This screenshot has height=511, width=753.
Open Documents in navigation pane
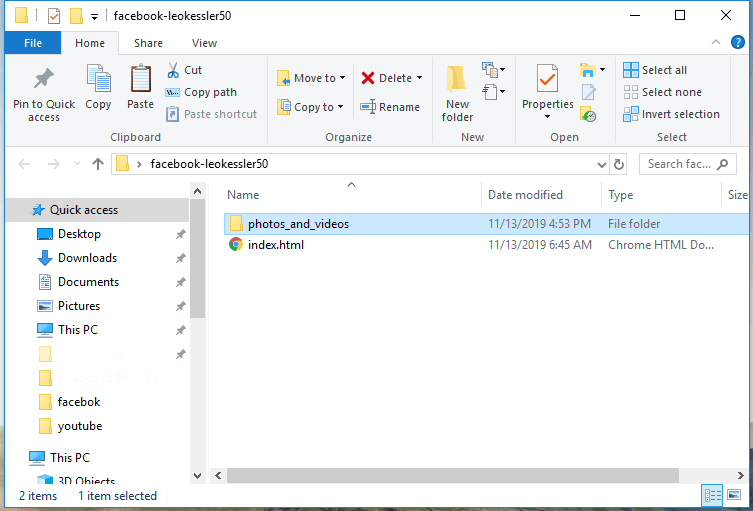pos(88,282)
